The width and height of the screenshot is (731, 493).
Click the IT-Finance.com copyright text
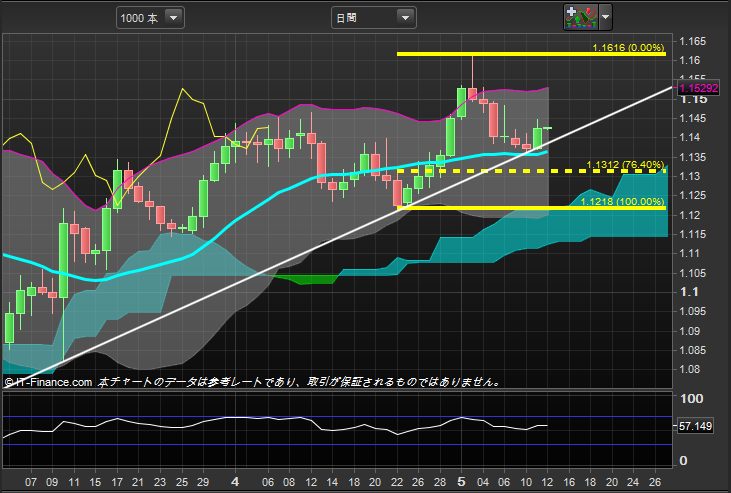click(48, 382)
